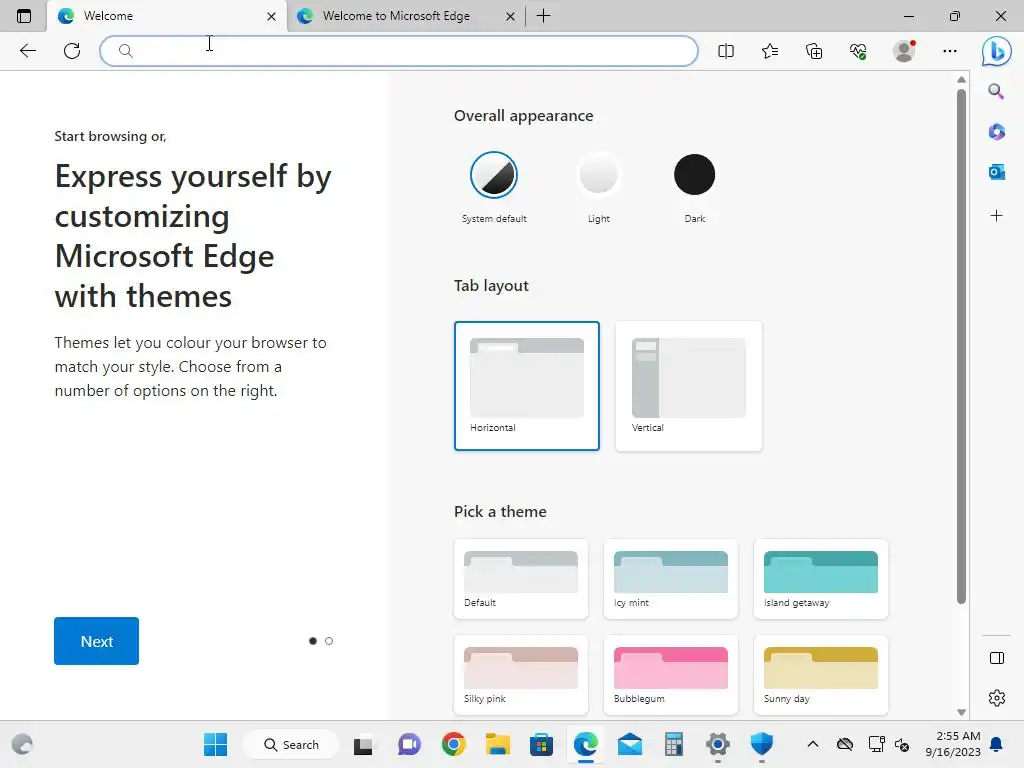Pick the Bubblegum theme
The height and width of the screenshot is (768, 1024).
click(x=671, y=675)
